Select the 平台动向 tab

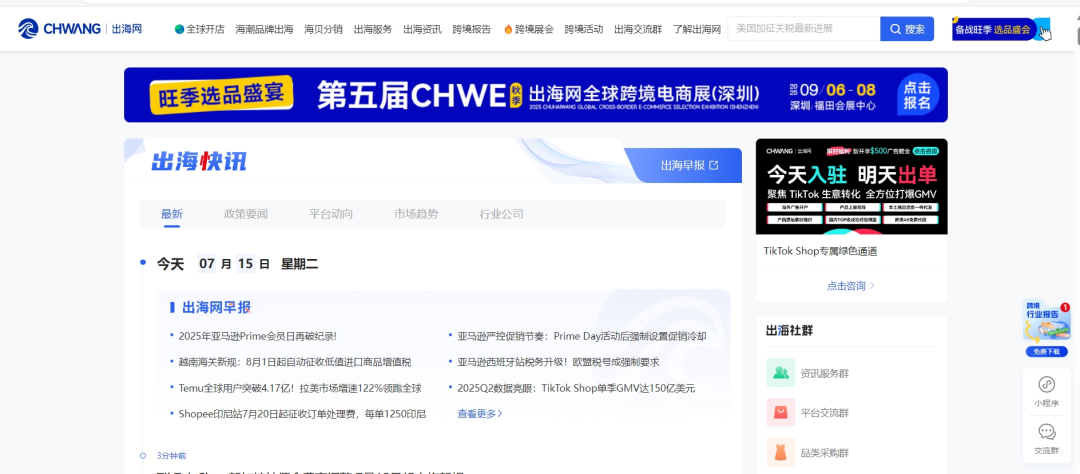[x=331, y=214]
